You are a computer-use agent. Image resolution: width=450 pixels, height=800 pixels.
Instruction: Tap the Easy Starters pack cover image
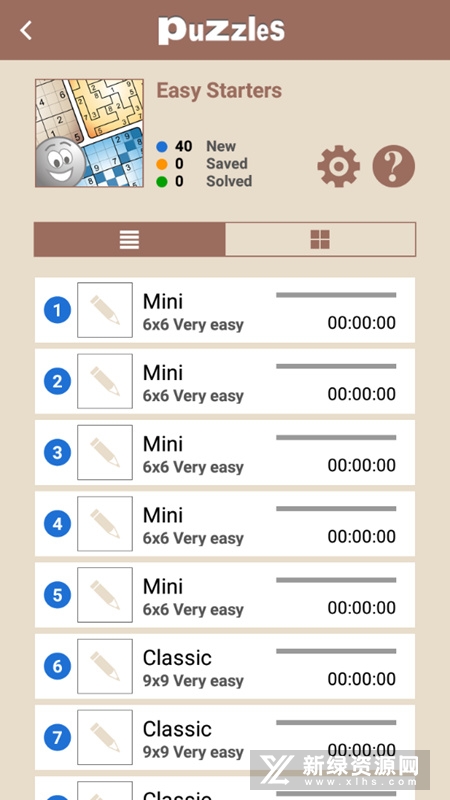point(89,133)
